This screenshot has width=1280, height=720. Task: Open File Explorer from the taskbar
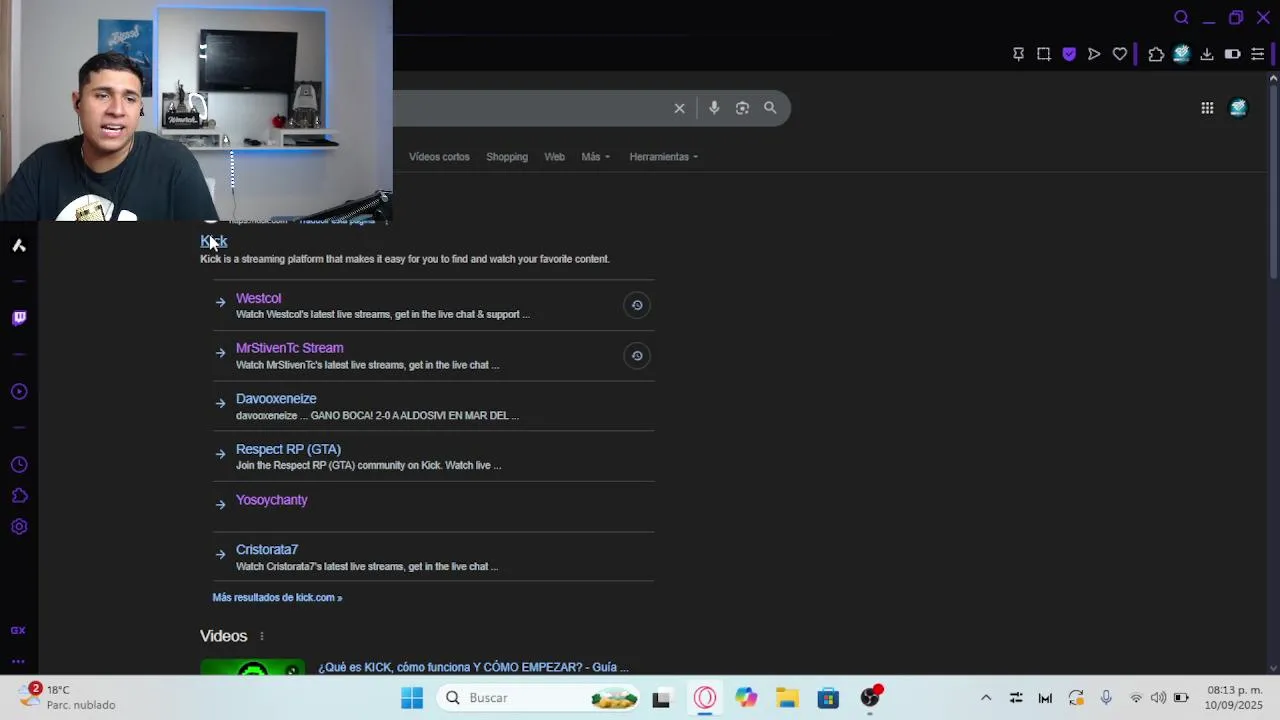tap(787, 698)
